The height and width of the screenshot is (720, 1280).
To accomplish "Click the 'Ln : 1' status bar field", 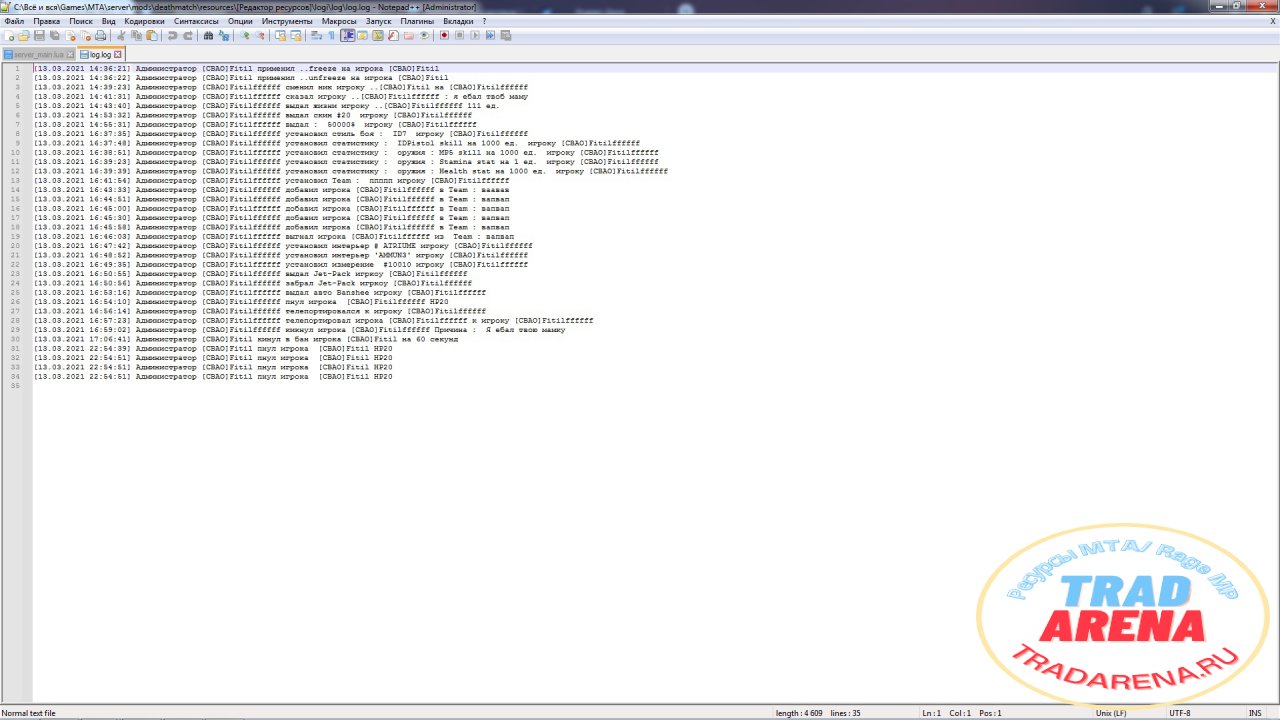I will pos(931,713).
